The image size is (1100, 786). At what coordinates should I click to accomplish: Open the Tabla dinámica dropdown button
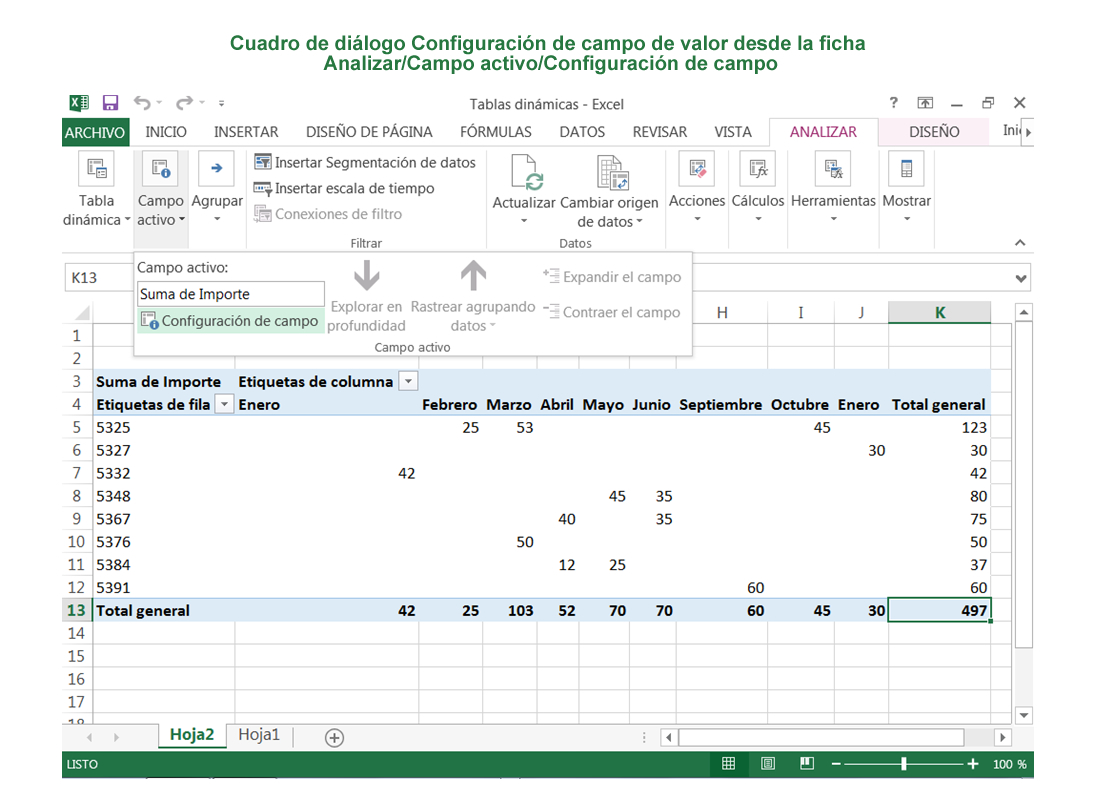pos(96,189)
